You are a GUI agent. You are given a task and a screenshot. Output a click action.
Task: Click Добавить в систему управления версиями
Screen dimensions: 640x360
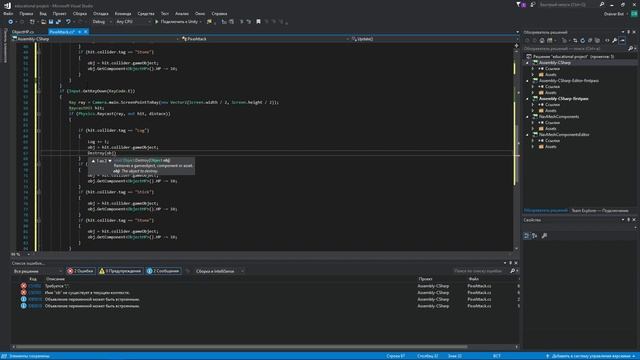click(591, 356)
